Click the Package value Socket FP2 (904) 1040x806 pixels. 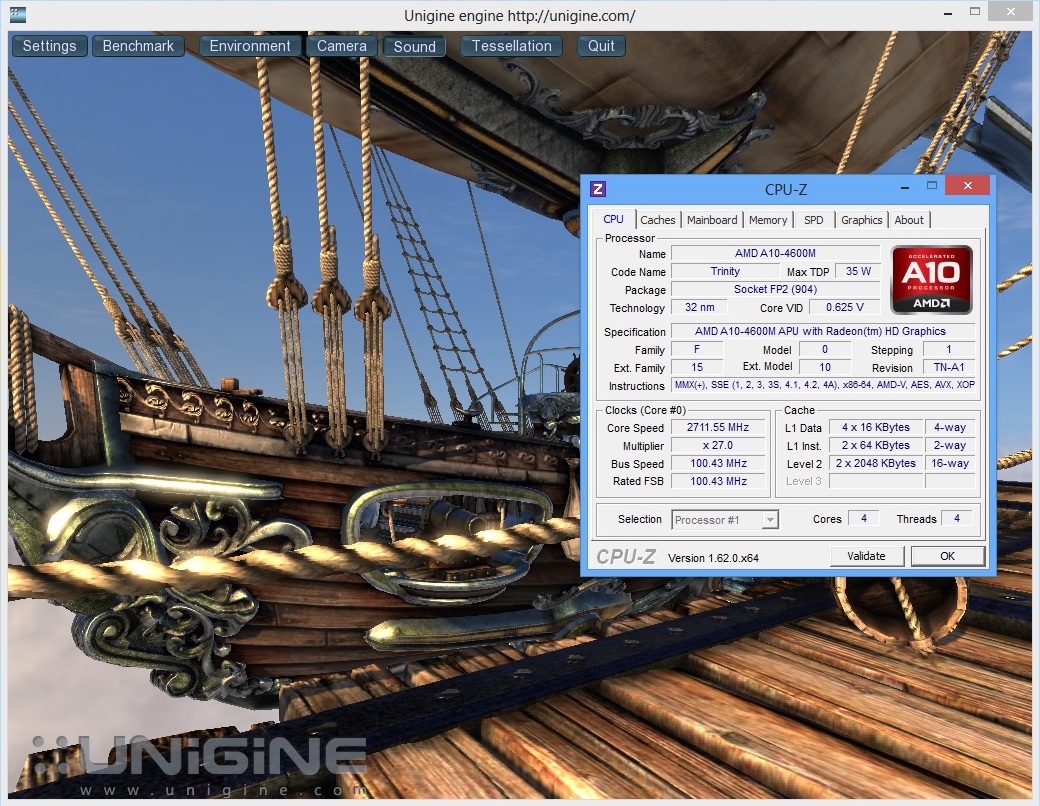coord(775,289)
